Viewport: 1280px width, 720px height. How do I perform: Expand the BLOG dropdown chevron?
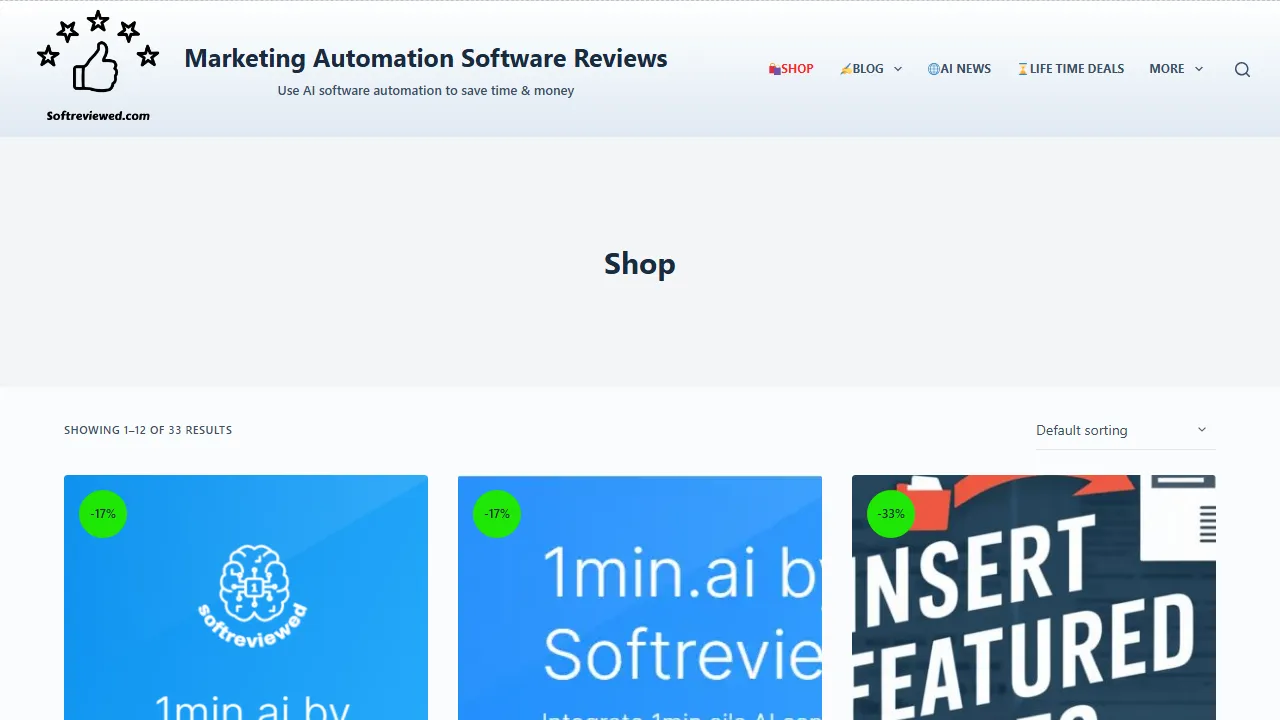[x=898, y=69]
